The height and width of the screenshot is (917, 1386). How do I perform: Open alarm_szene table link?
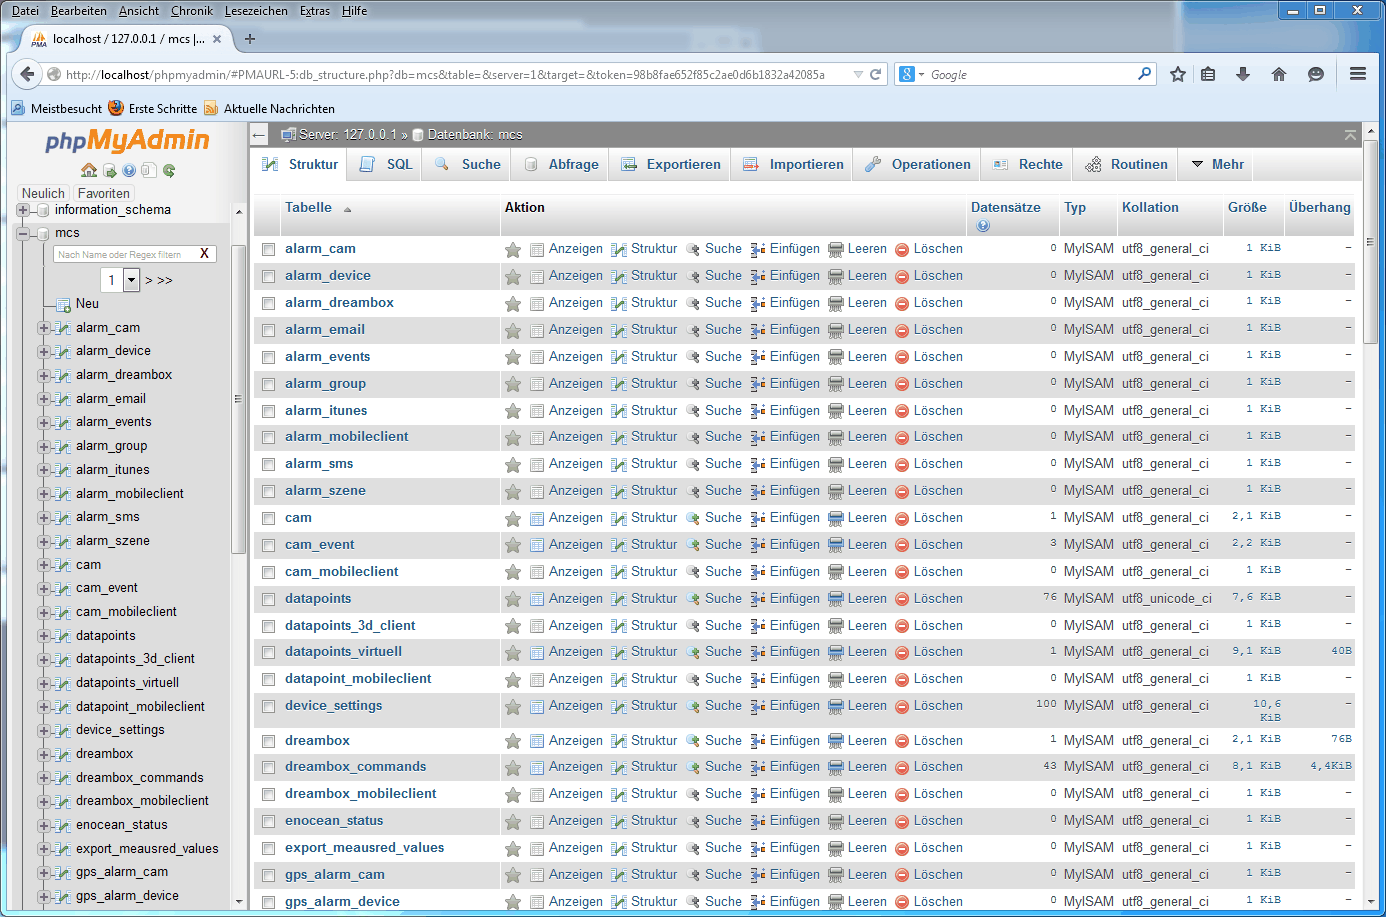(325, 491)
